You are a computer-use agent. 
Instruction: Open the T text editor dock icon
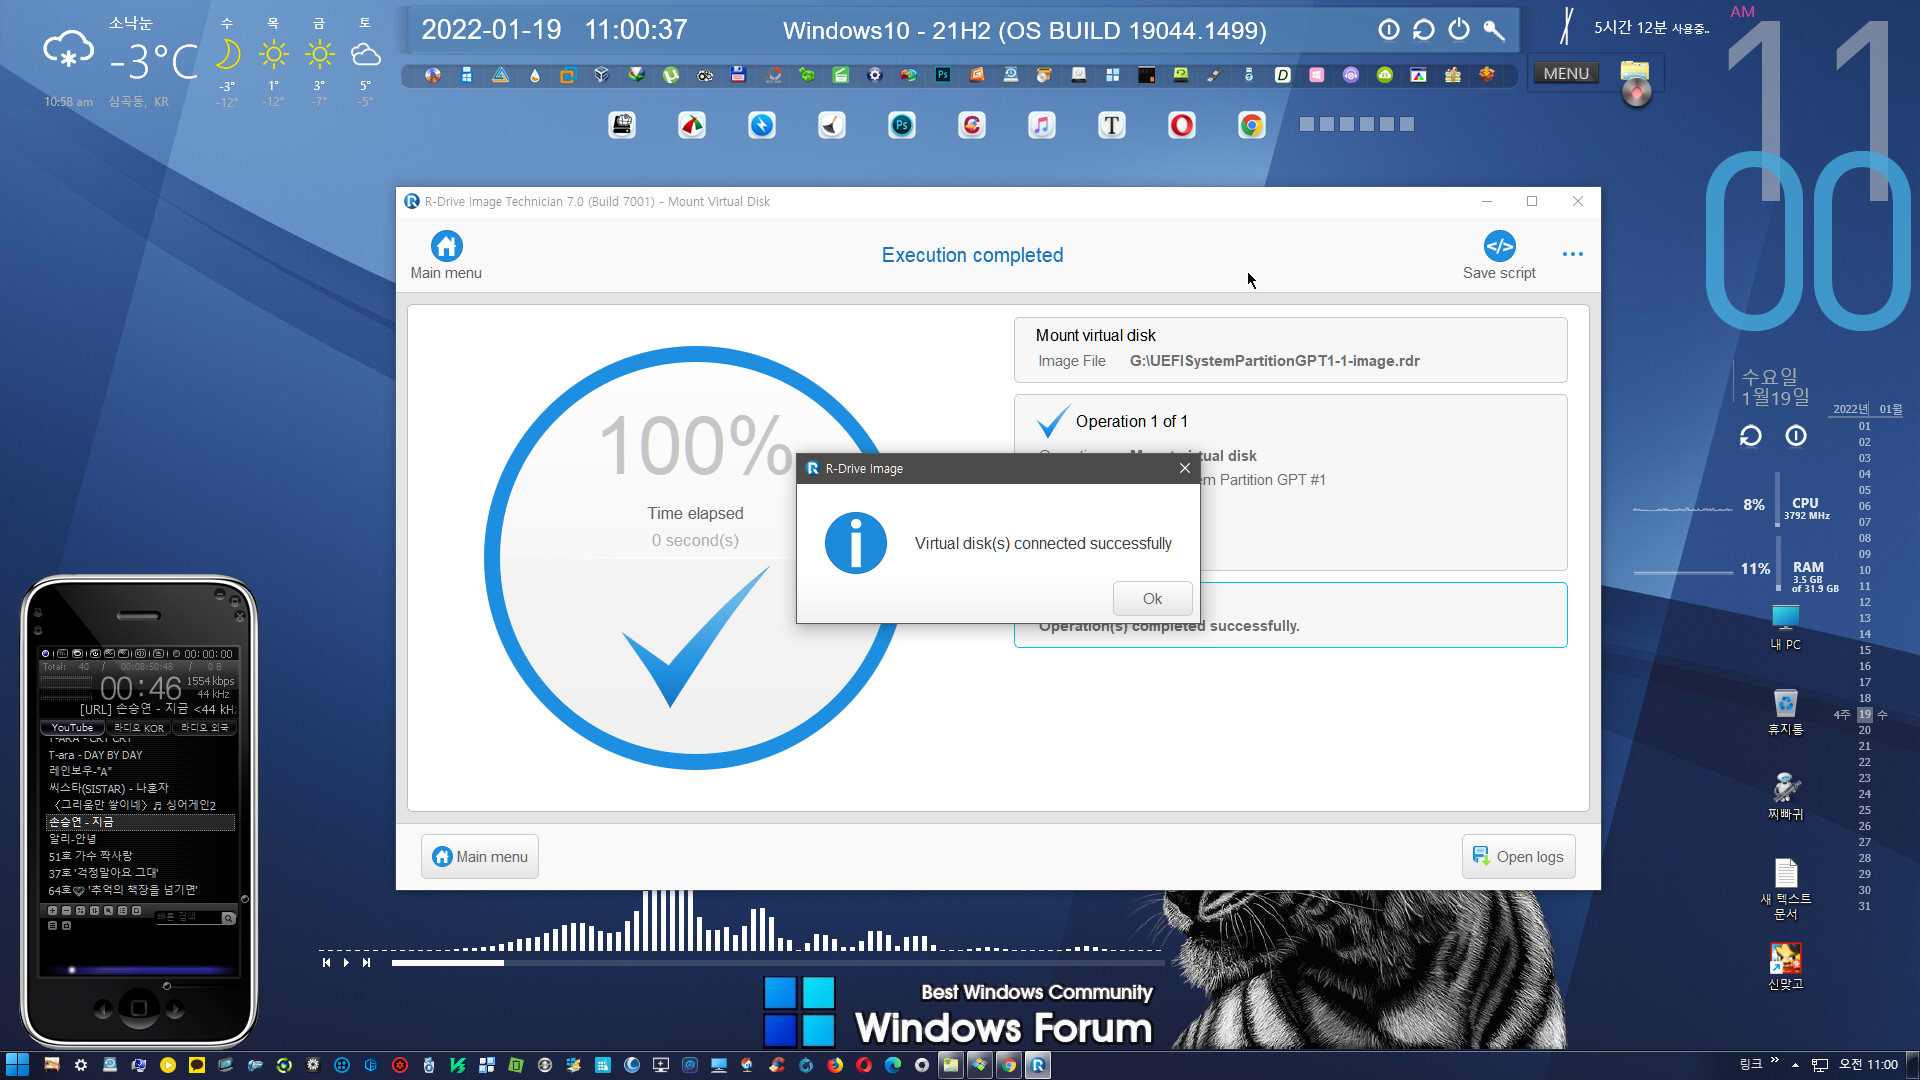click(1112, 125)
